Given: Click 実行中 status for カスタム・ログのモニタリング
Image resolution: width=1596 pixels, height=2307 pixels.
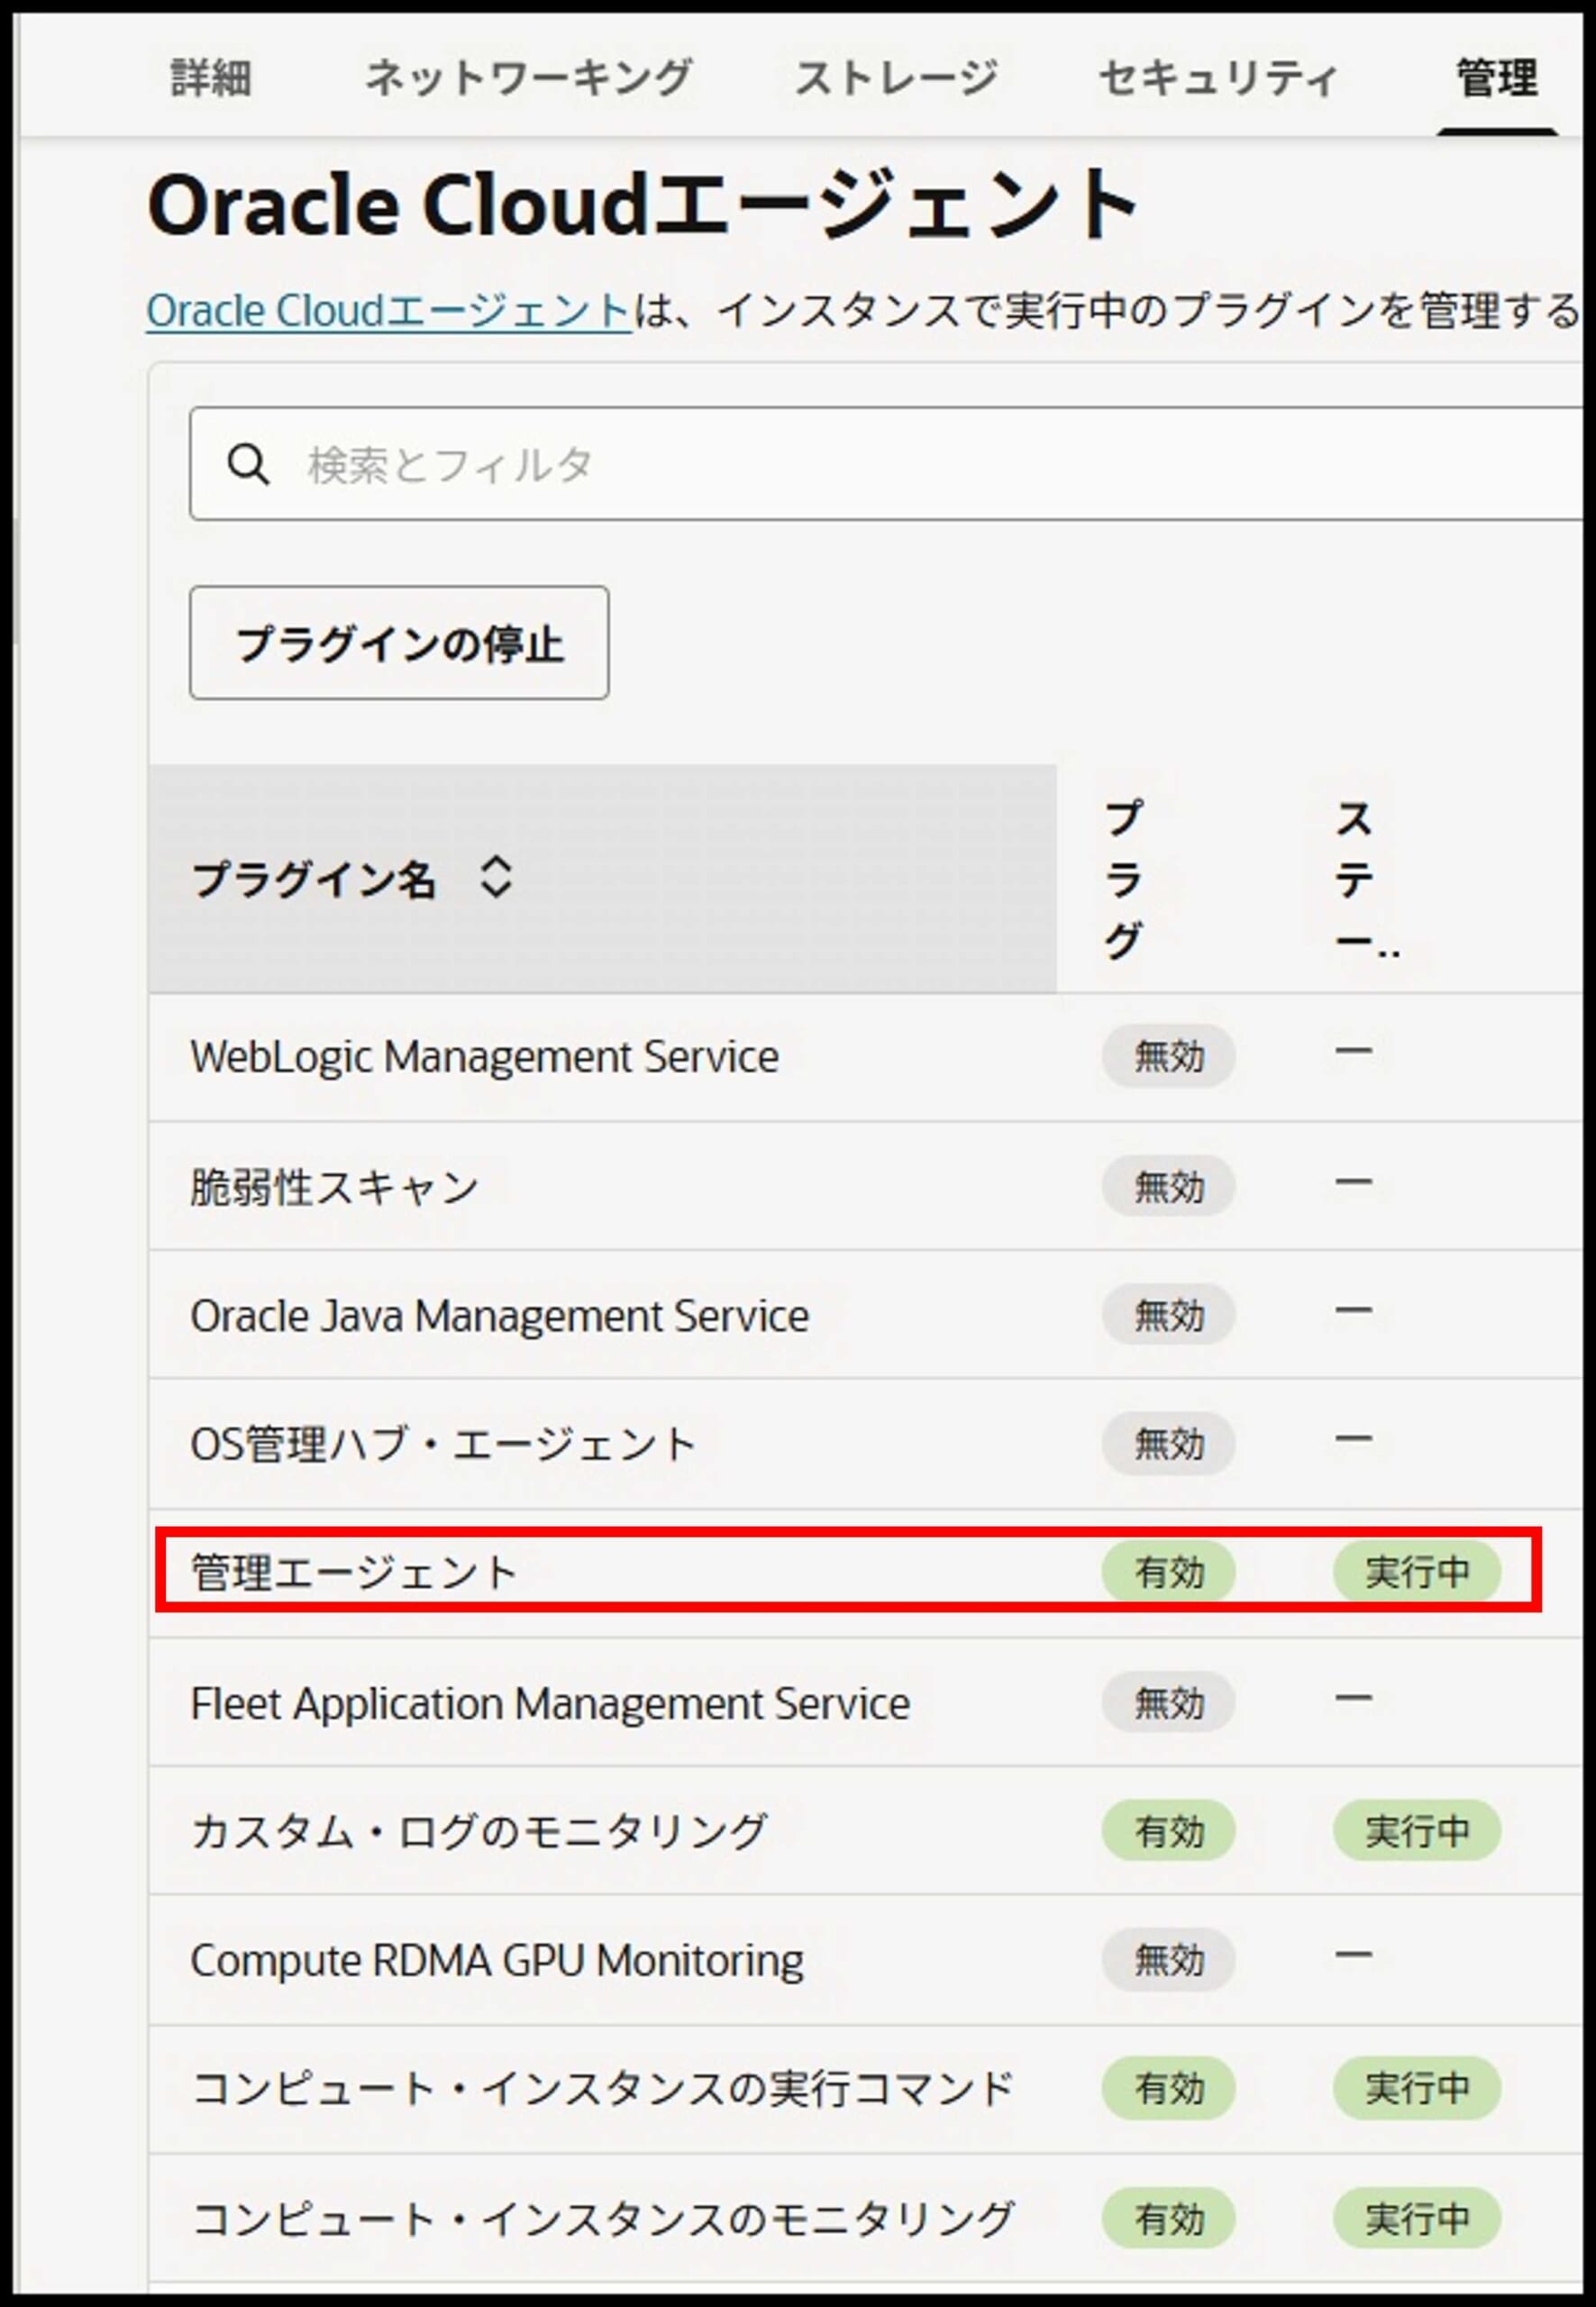Looking at the screenshot, I should 1416,1831.
